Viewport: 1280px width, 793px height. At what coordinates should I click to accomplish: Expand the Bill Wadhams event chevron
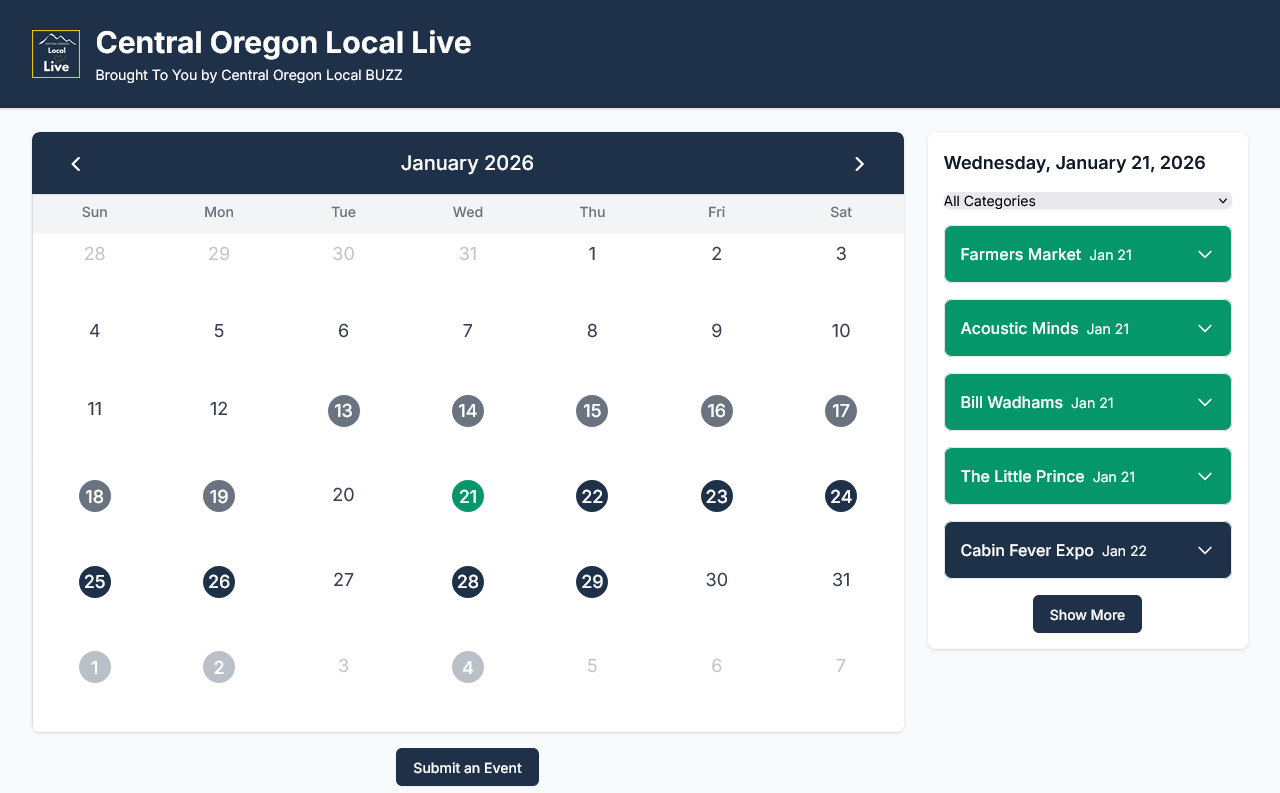pyautogui.click(x=1205, y=402)
